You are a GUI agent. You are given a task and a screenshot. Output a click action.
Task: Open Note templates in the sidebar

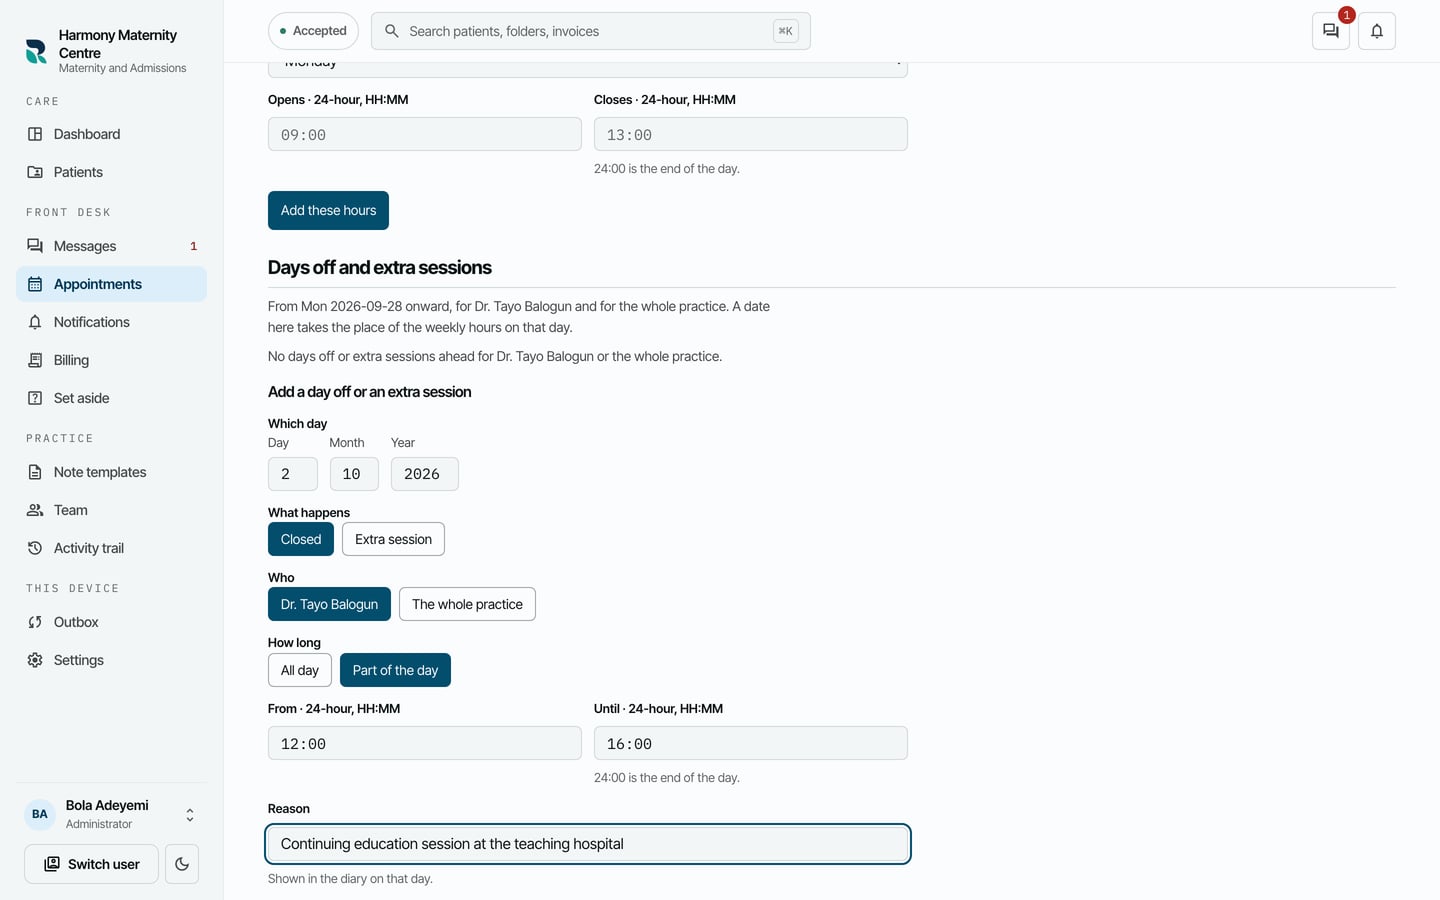pyautogui.click(x=111, y=472)
